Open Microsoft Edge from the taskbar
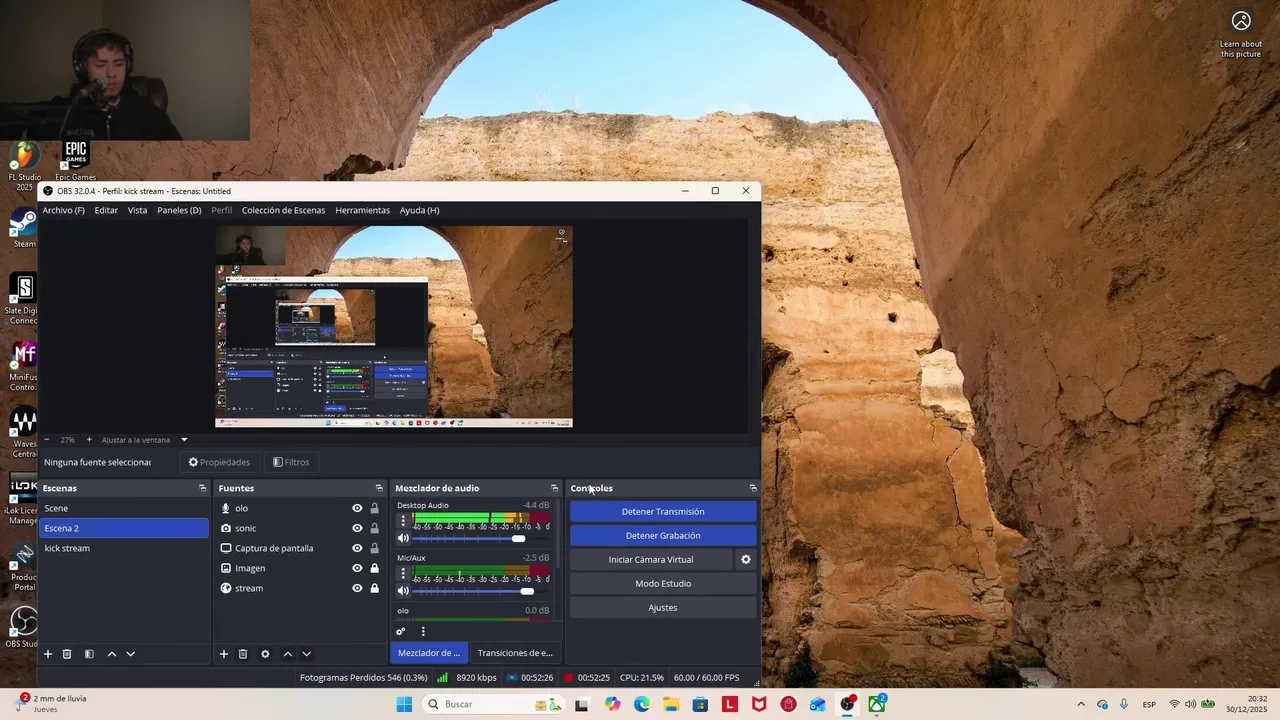Screen dimensions: 1280x720 (x=642, y=704)
